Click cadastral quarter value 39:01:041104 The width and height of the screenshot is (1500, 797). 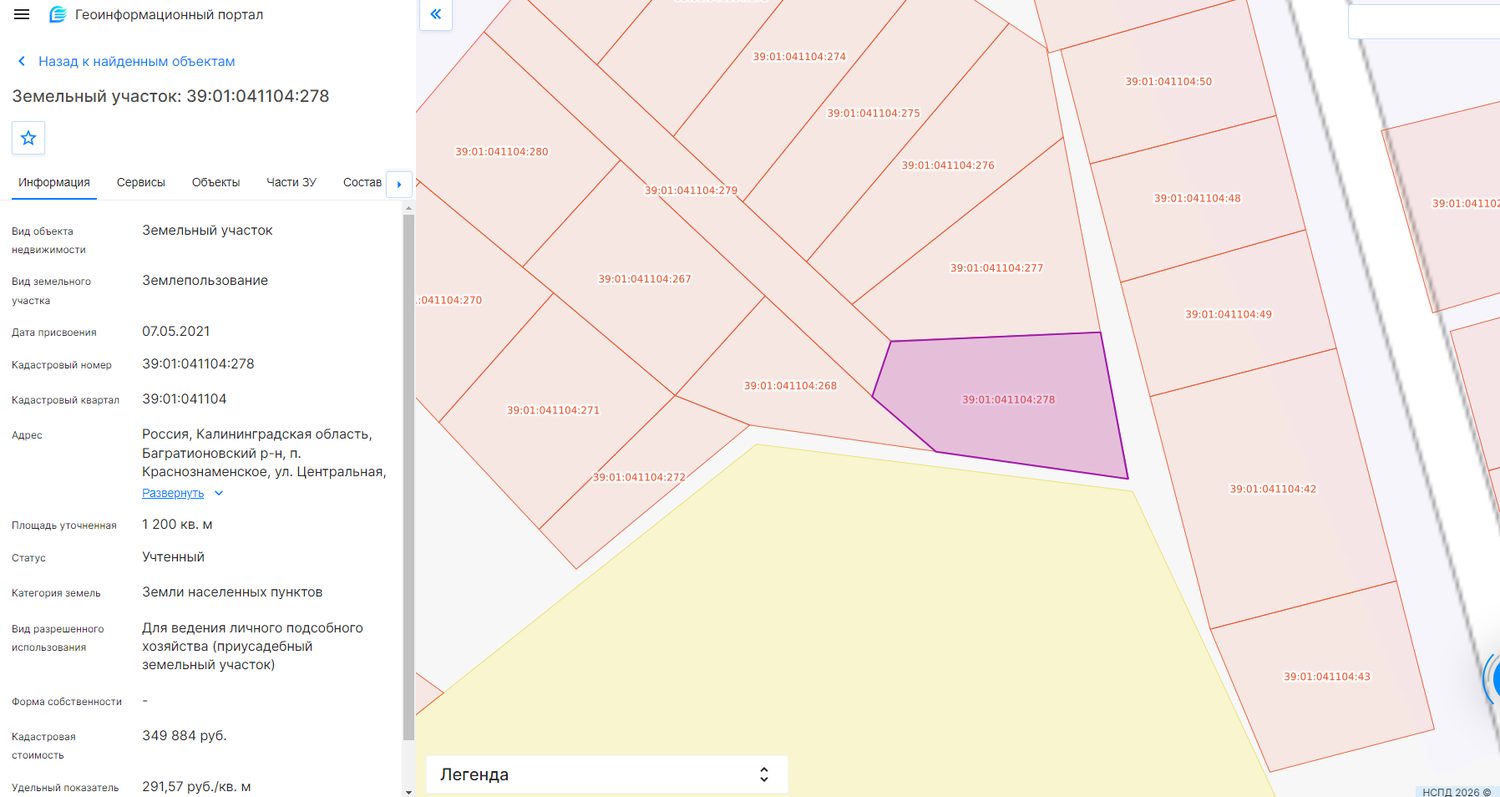click(x=184, y=399)
